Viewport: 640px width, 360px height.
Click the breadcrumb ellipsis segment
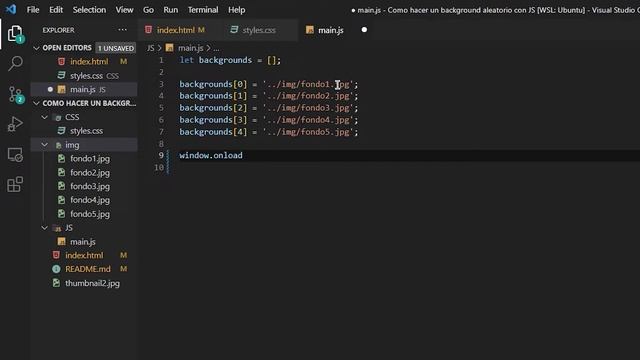click(216, 48)
